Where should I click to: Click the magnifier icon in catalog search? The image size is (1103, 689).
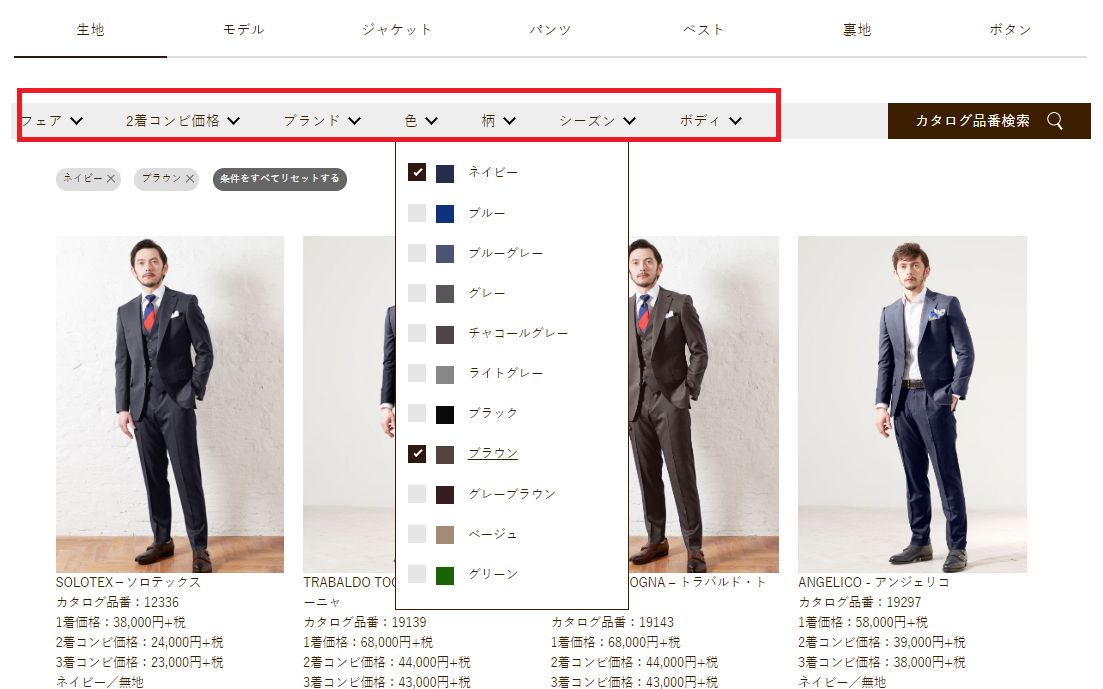pos(1055,121)
